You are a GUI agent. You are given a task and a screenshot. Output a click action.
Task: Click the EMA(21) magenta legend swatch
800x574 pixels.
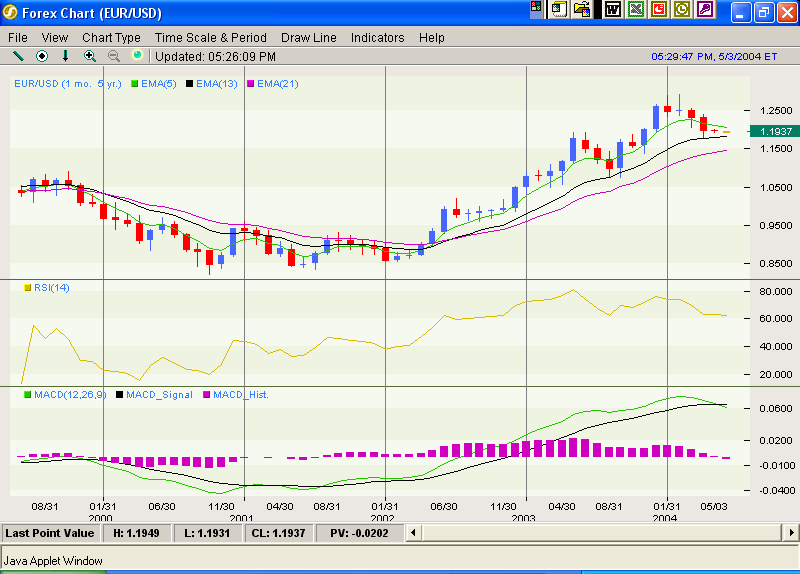coord(251,84)
